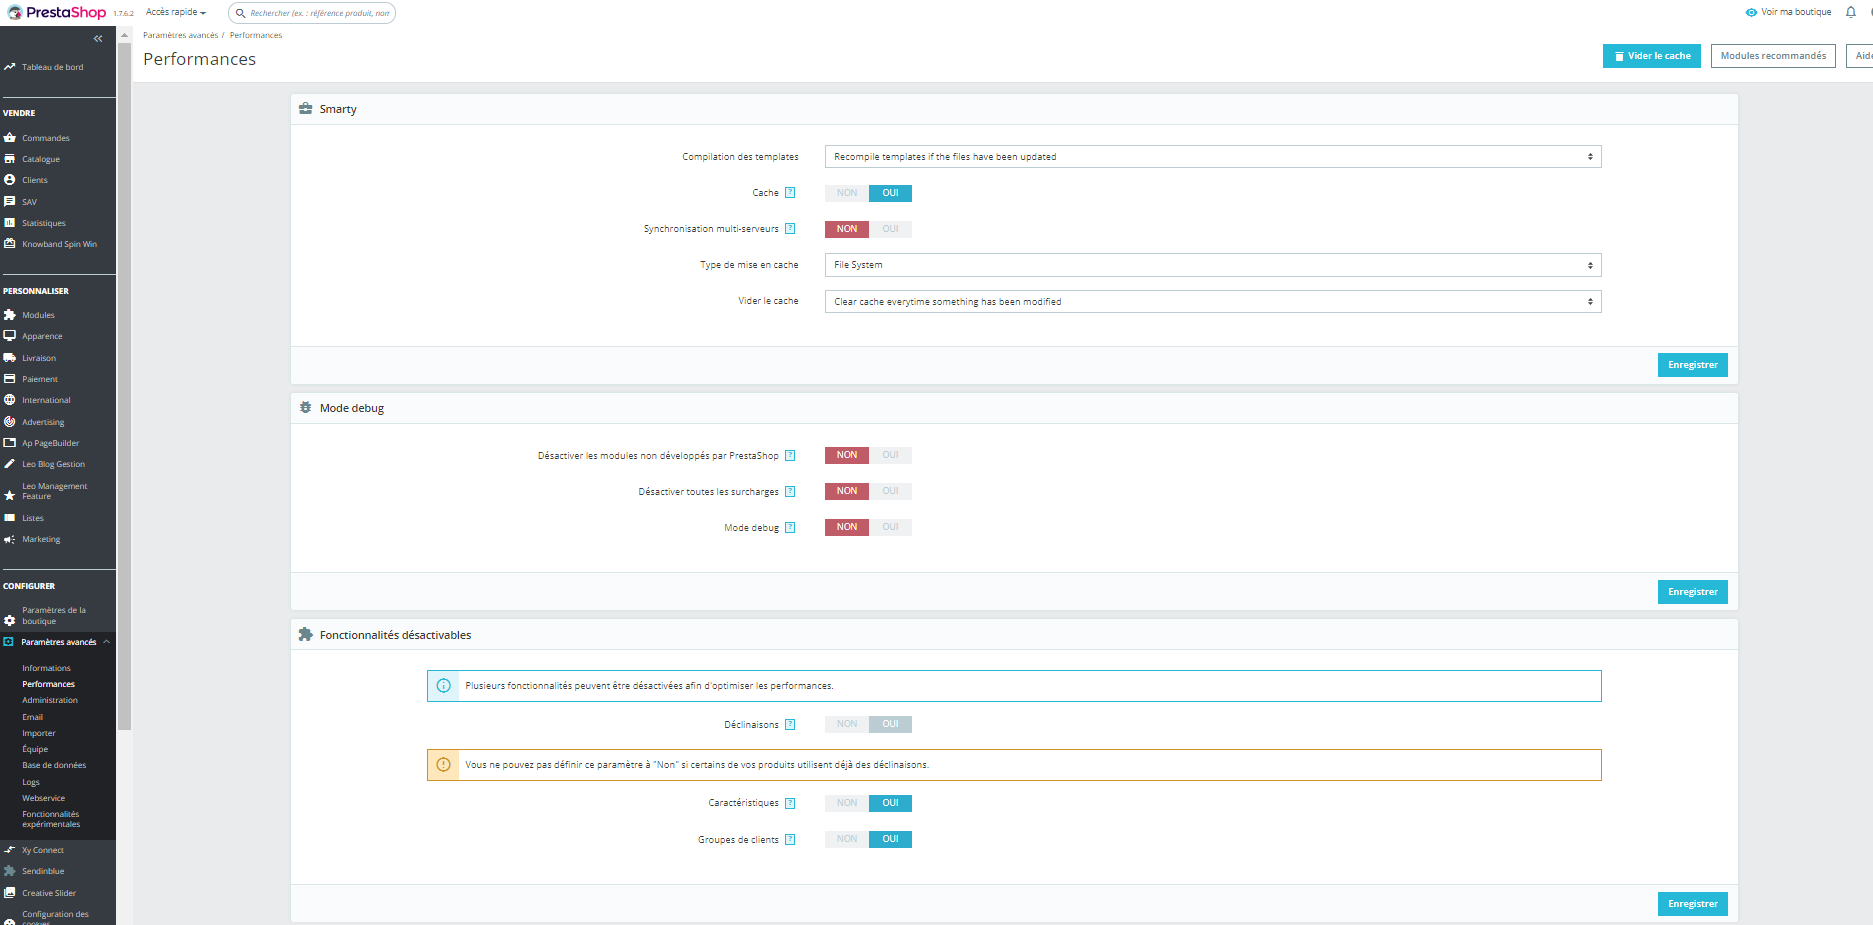
Task: Set Caractéristiques toggle to NON
Action: coord(847,803)
